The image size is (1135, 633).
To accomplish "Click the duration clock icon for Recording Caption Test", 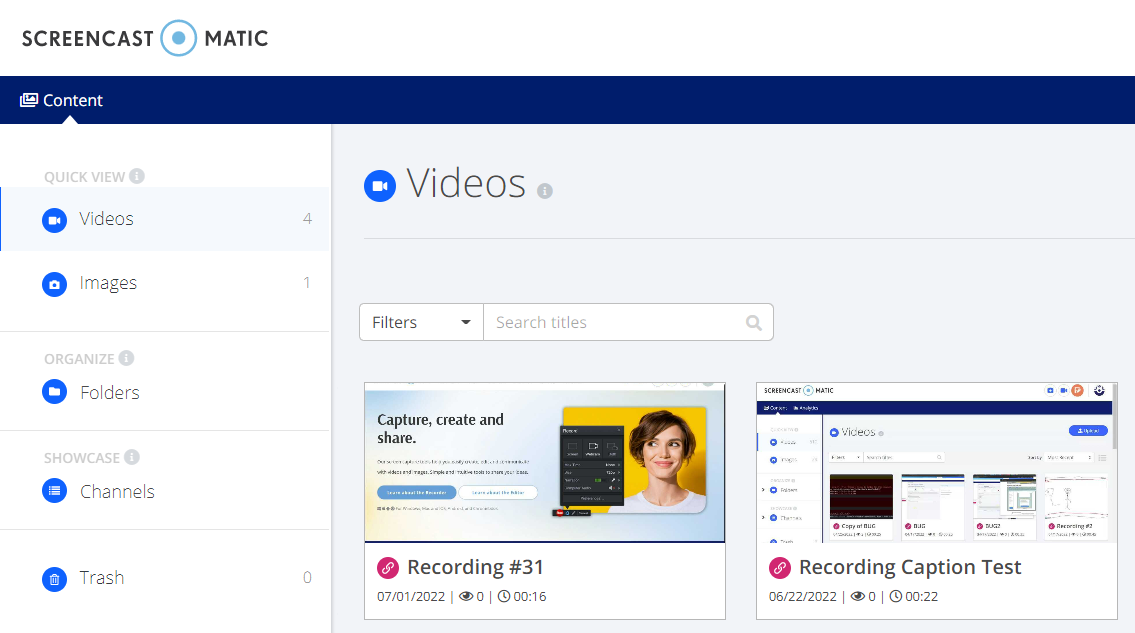I will click(x=895, y=597).
